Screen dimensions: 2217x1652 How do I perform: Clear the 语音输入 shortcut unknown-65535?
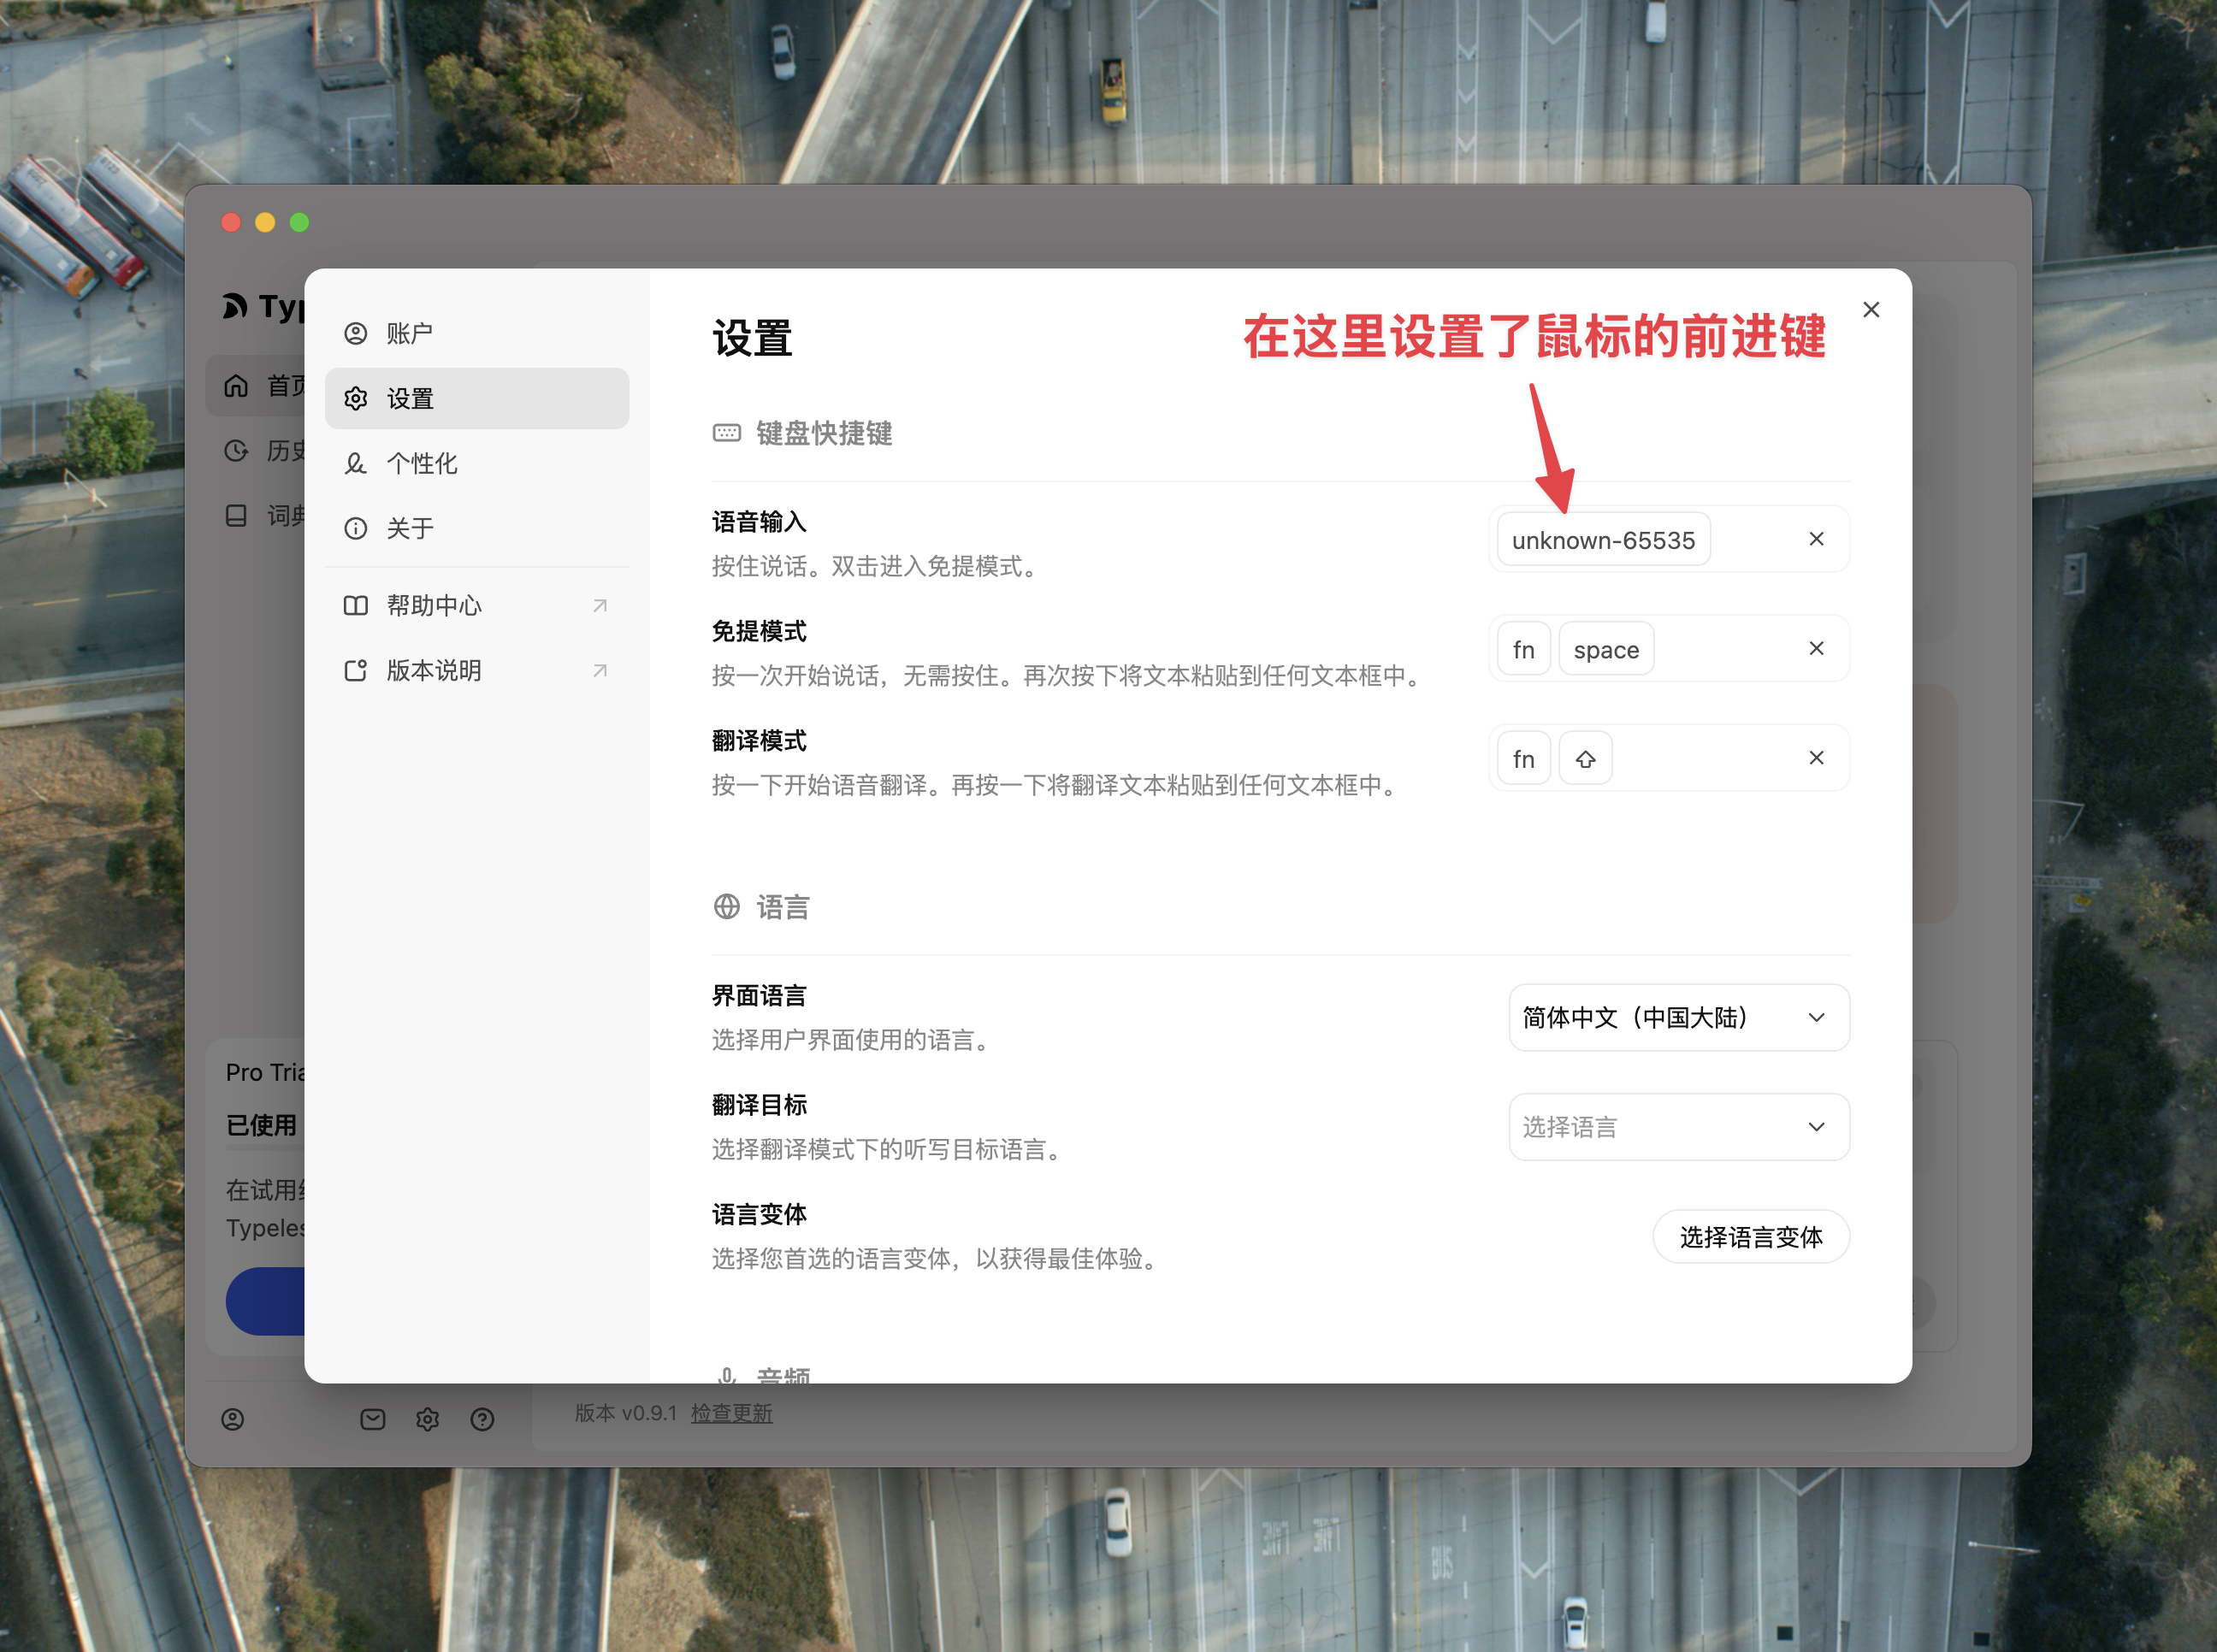(1816, 540)
